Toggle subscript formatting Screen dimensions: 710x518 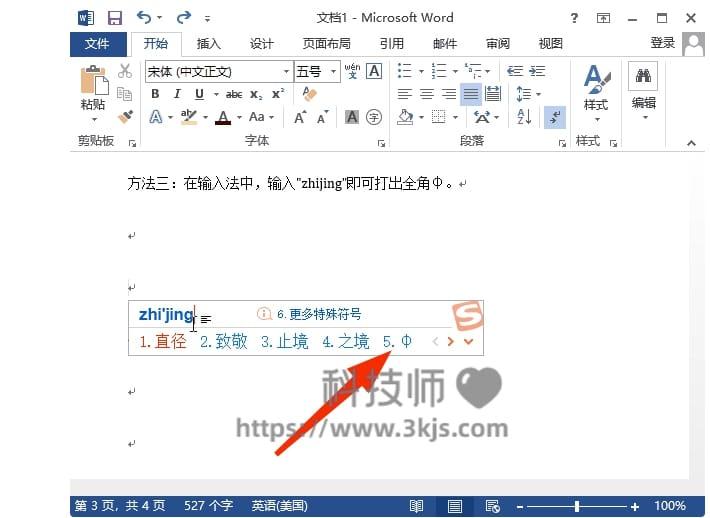click(256, 94)
